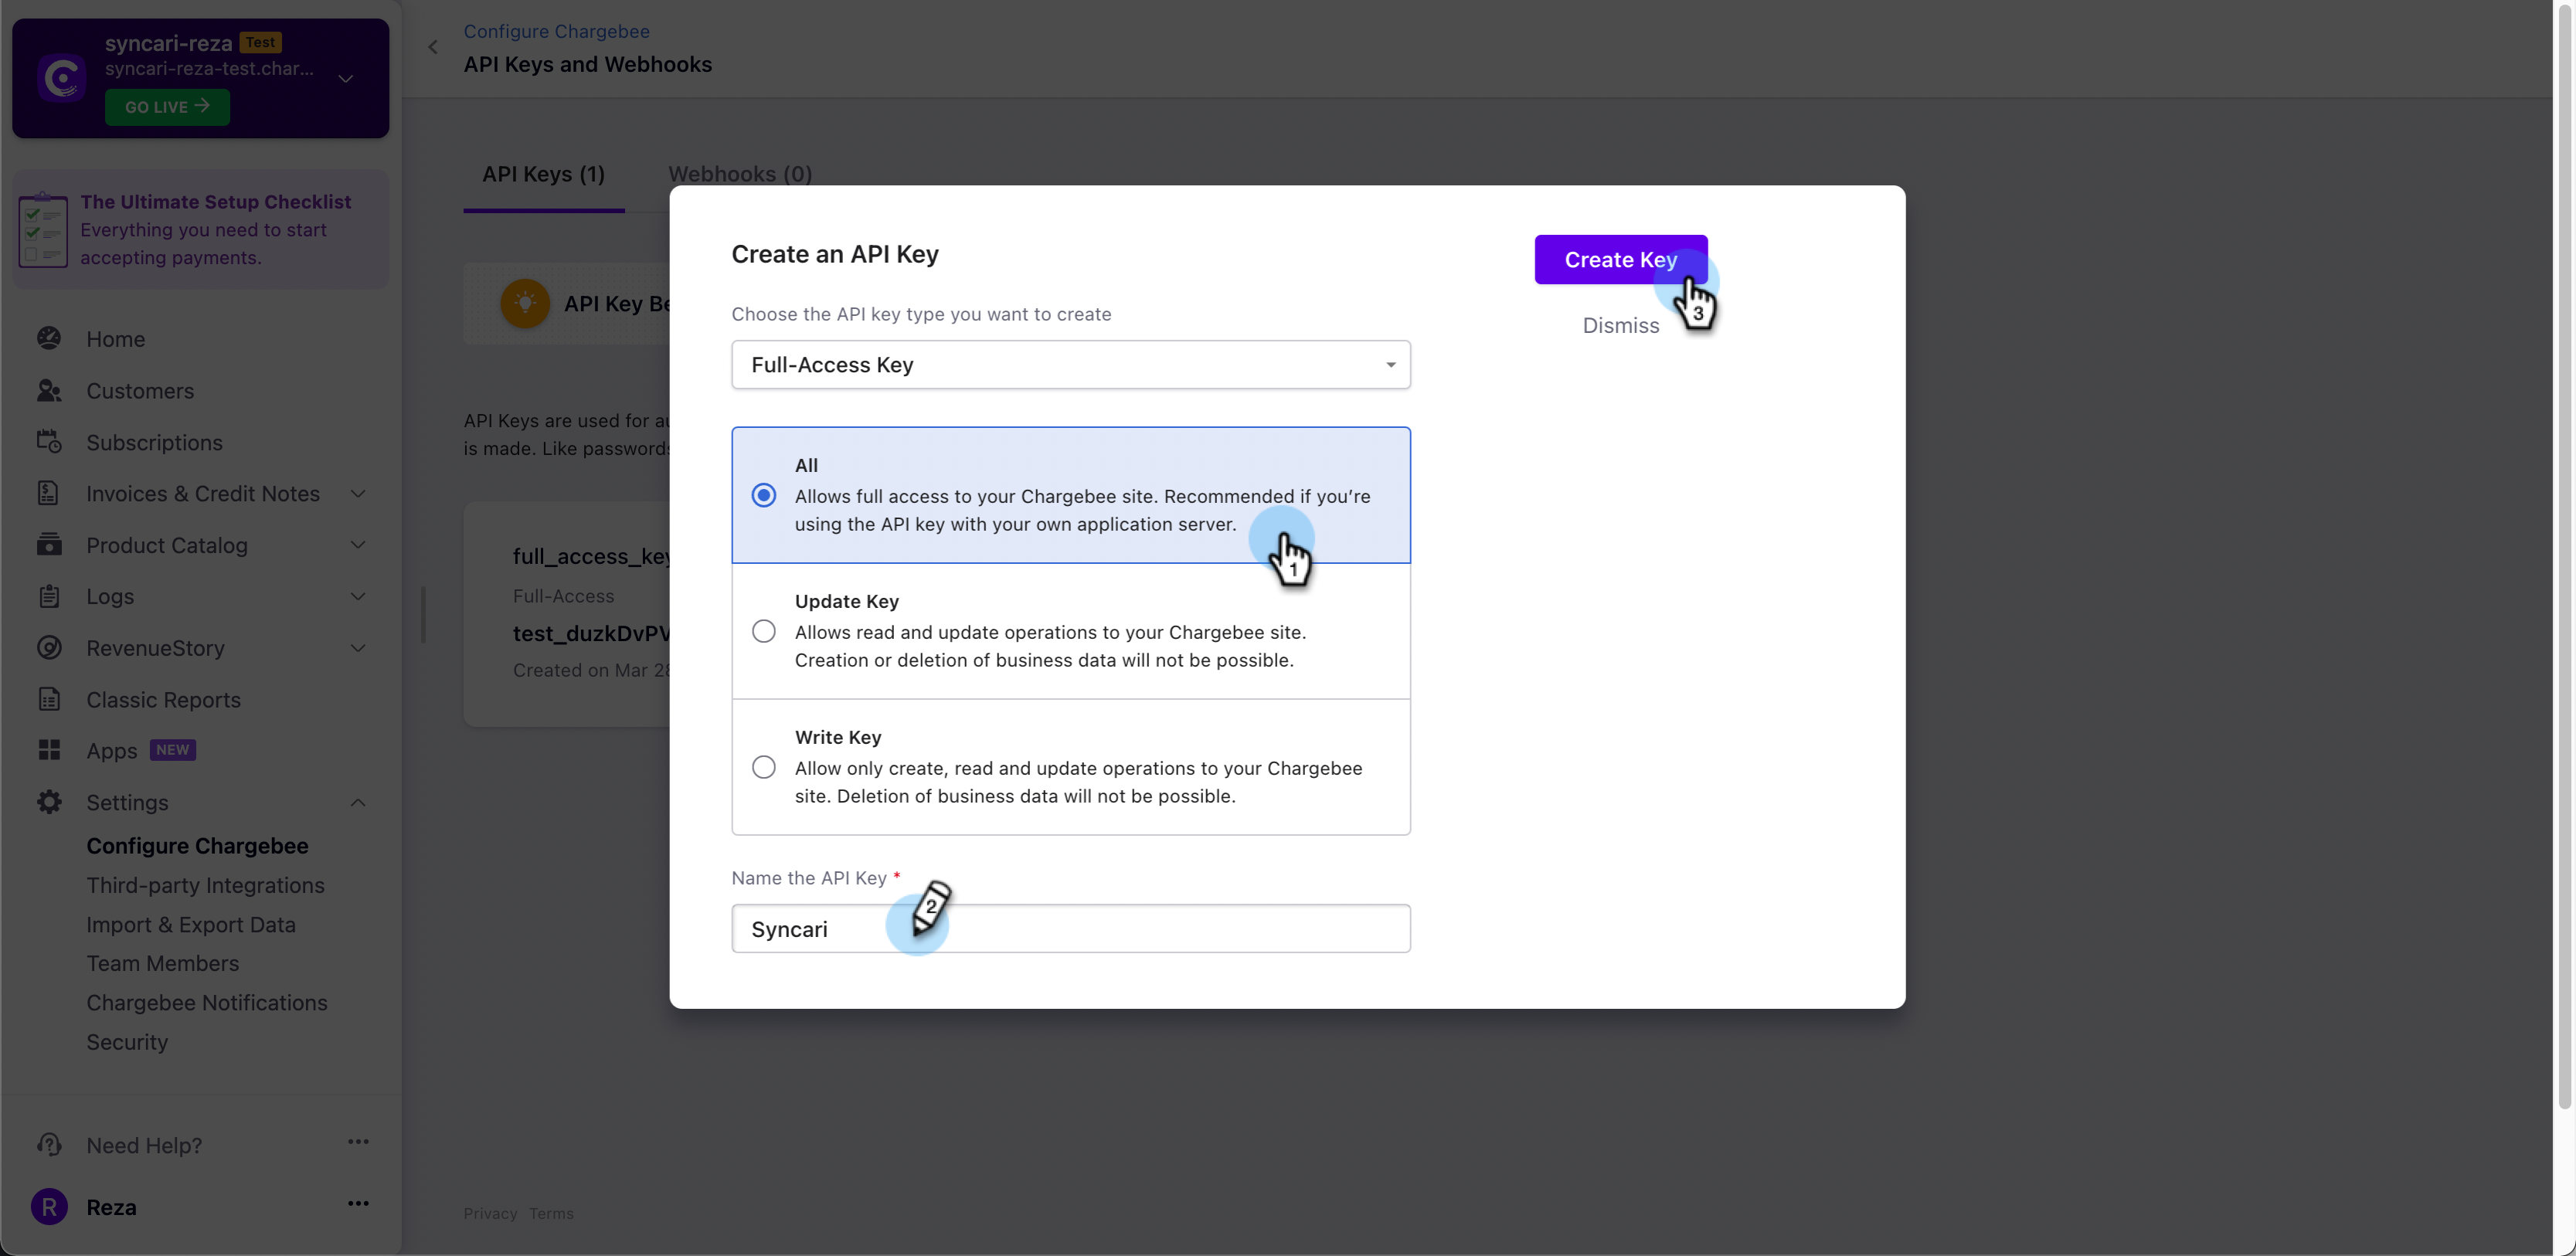Collapse the Settings submenu chevron

358,802
